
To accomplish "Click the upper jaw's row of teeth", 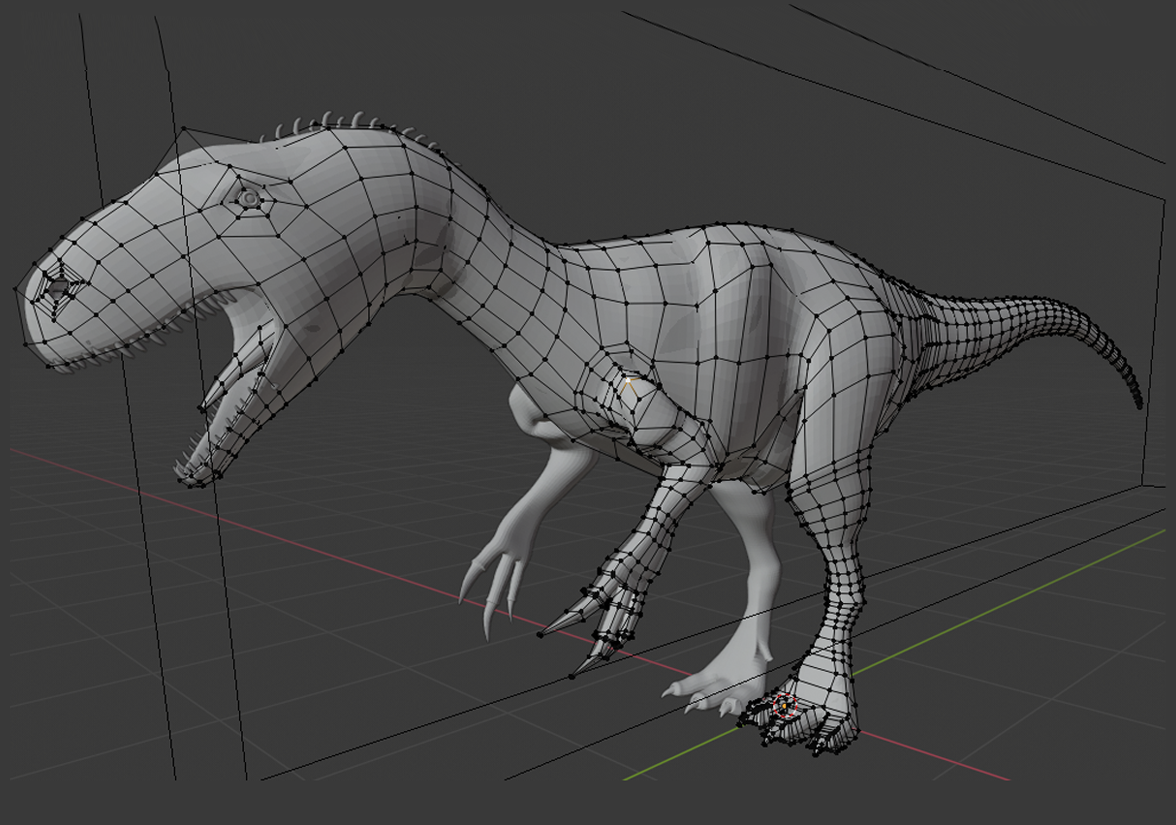I will point(150,347).
